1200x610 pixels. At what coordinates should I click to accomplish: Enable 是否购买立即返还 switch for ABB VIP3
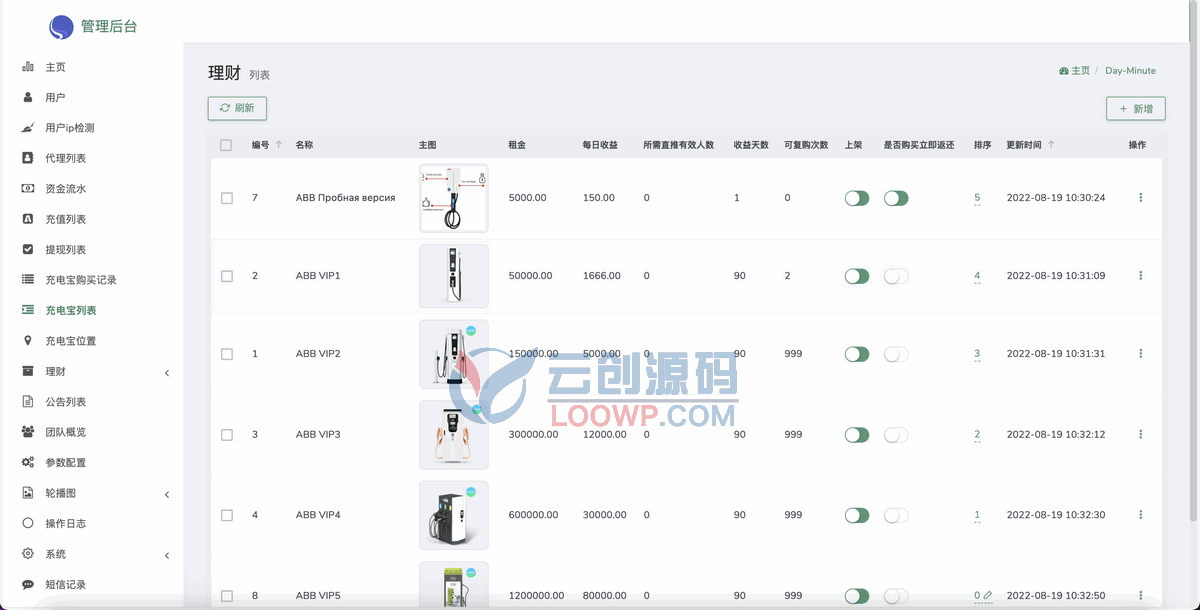coord(896,435)
